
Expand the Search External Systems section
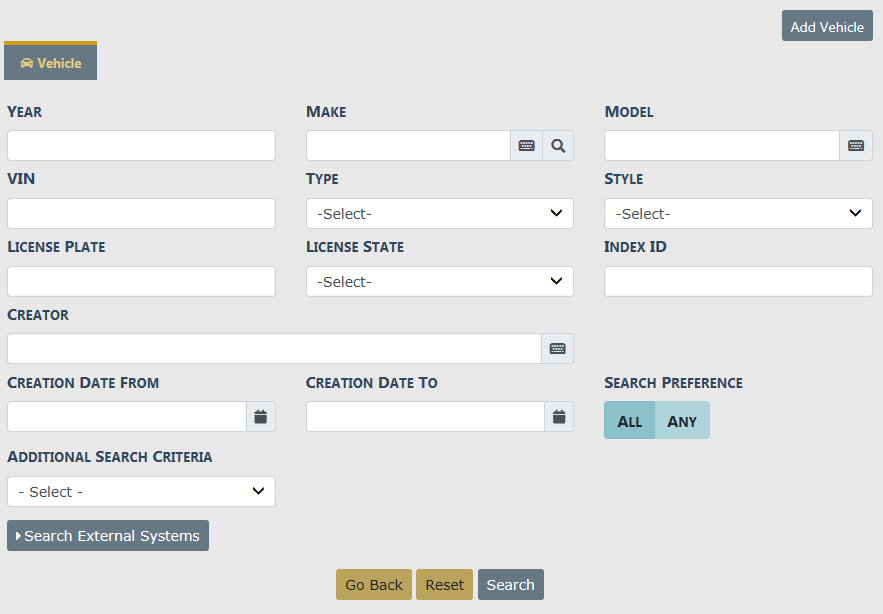coord(108,536)
